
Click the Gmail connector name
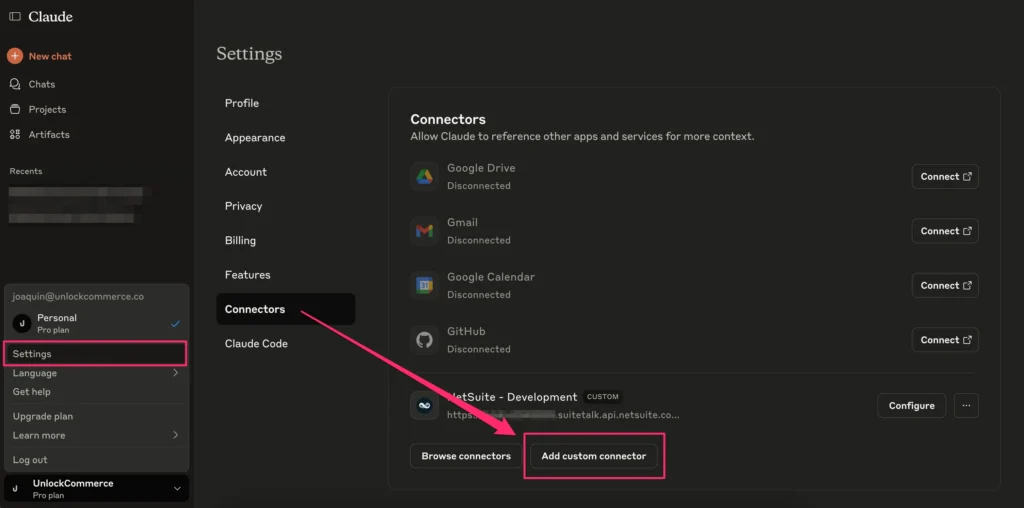tap(462, 223)
